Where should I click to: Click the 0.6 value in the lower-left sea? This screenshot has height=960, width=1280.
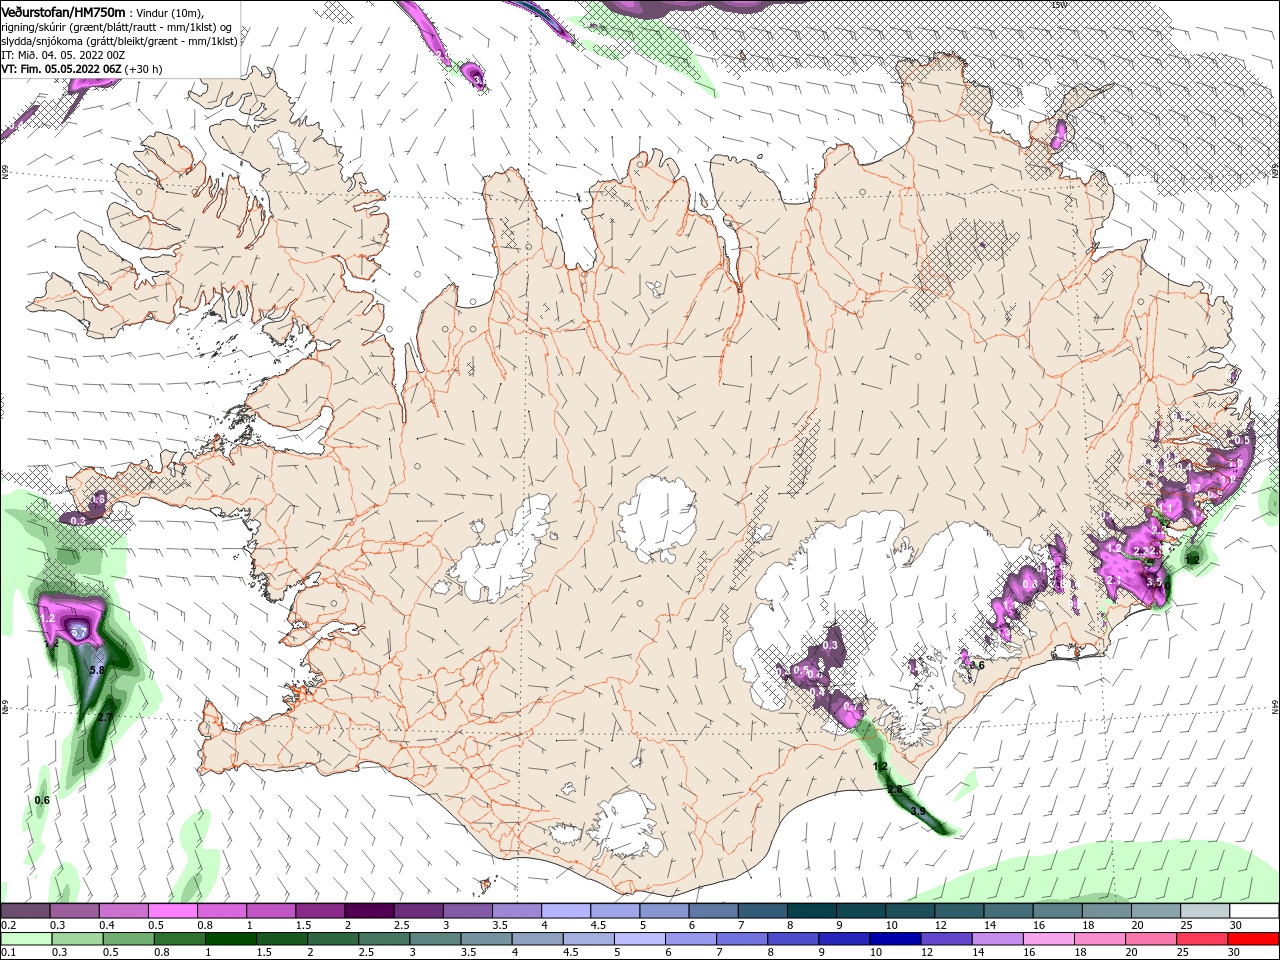(x=42, y=800)
